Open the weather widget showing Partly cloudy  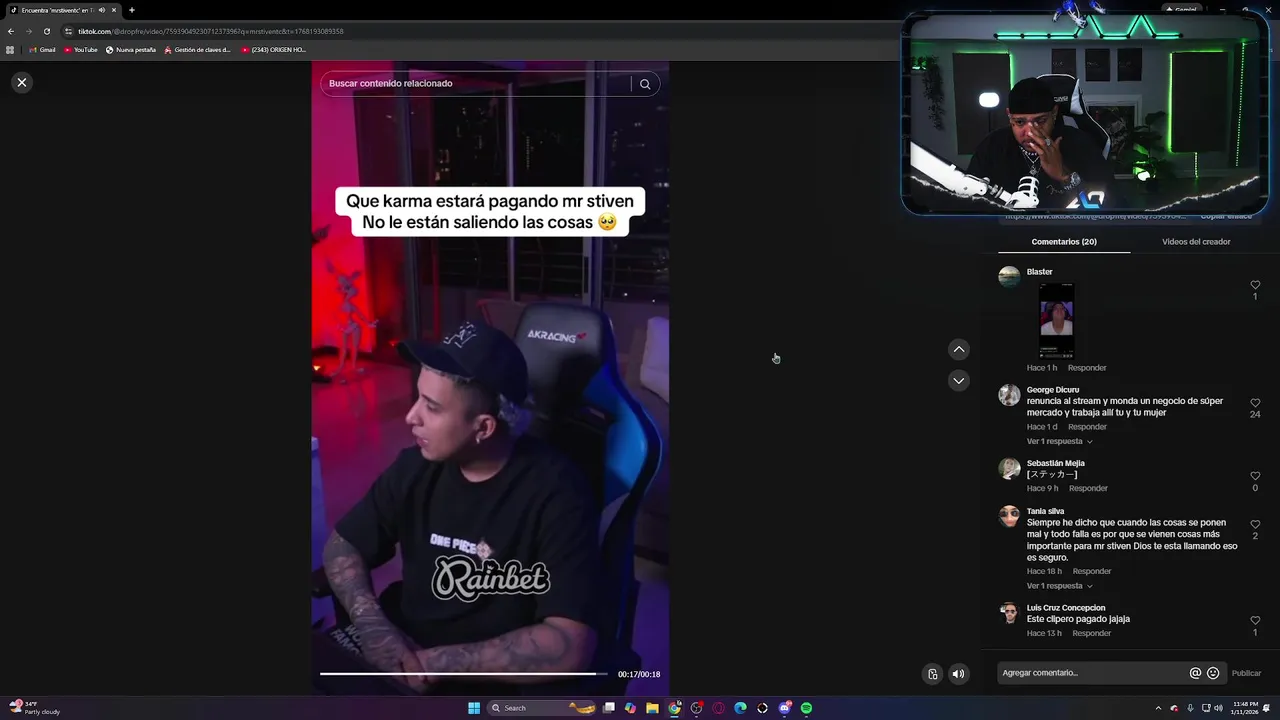click(x=36, y=708)
